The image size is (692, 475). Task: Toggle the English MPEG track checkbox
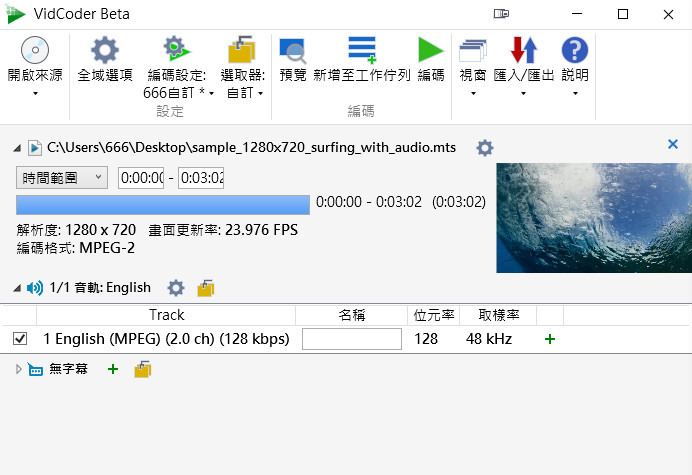20,339
